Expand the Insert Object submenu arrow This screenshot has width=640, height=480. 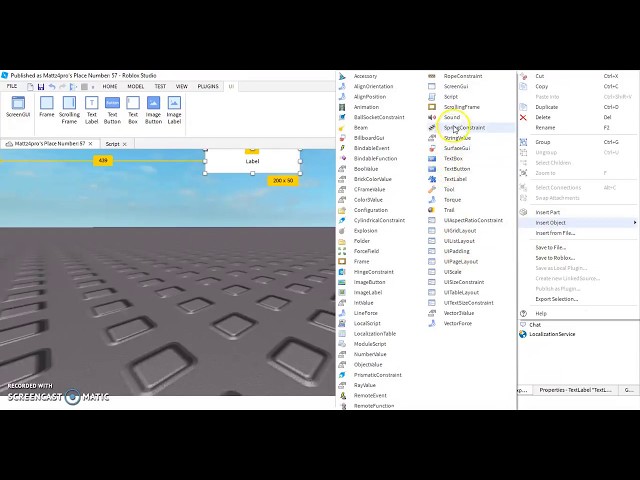[x=635, y=222]
